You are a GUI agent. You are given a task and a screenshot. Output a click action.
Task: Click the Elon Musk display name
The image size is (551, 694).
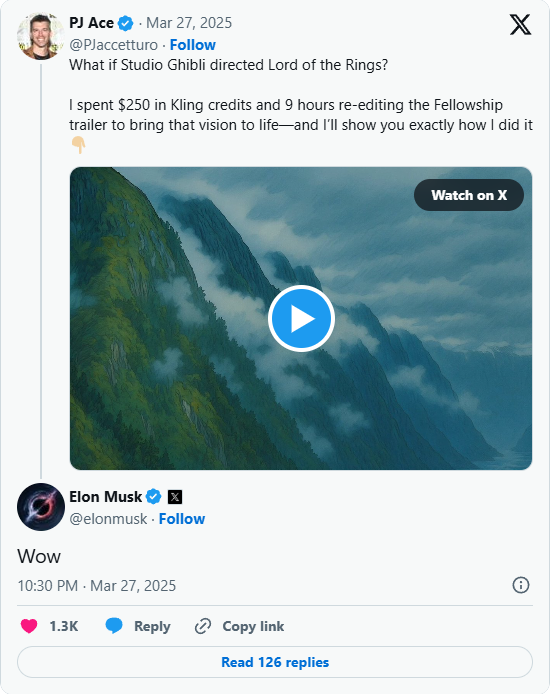(105, 497)
